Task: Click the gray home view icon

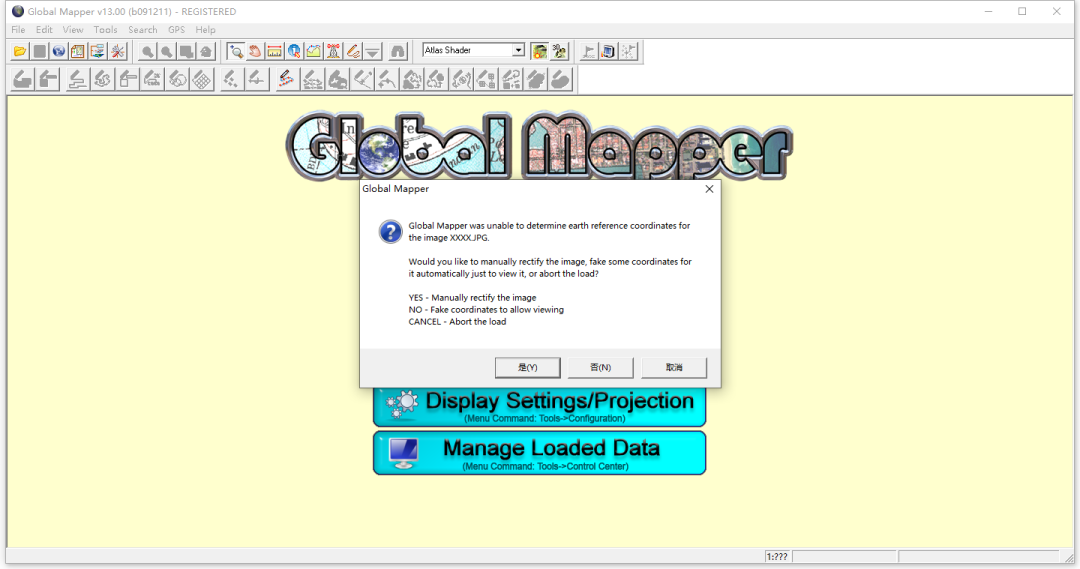Action: click(206, 51)
